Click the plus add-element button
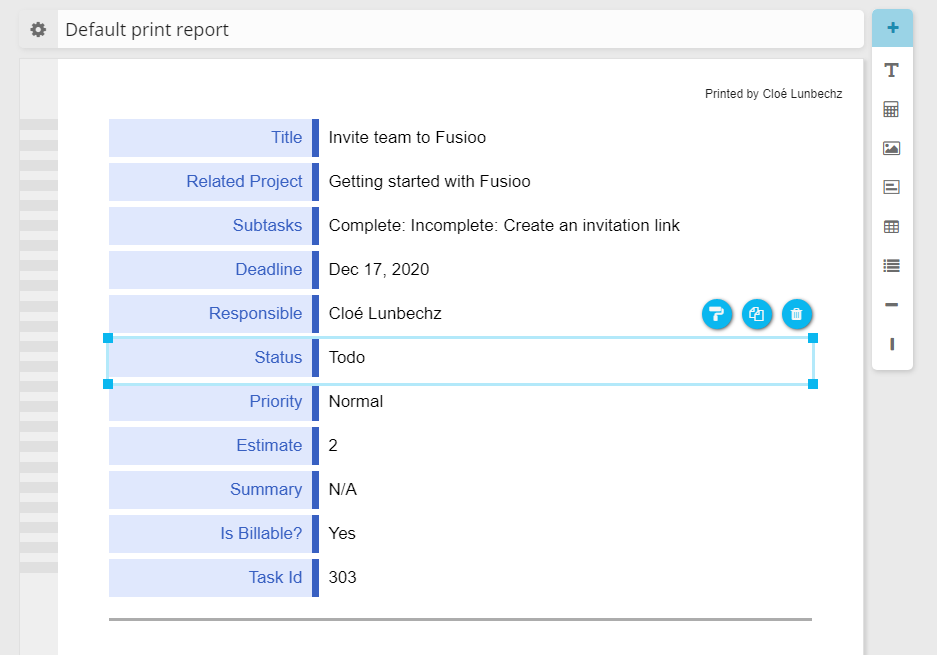The image size is (937, 655). pos(892,28)
